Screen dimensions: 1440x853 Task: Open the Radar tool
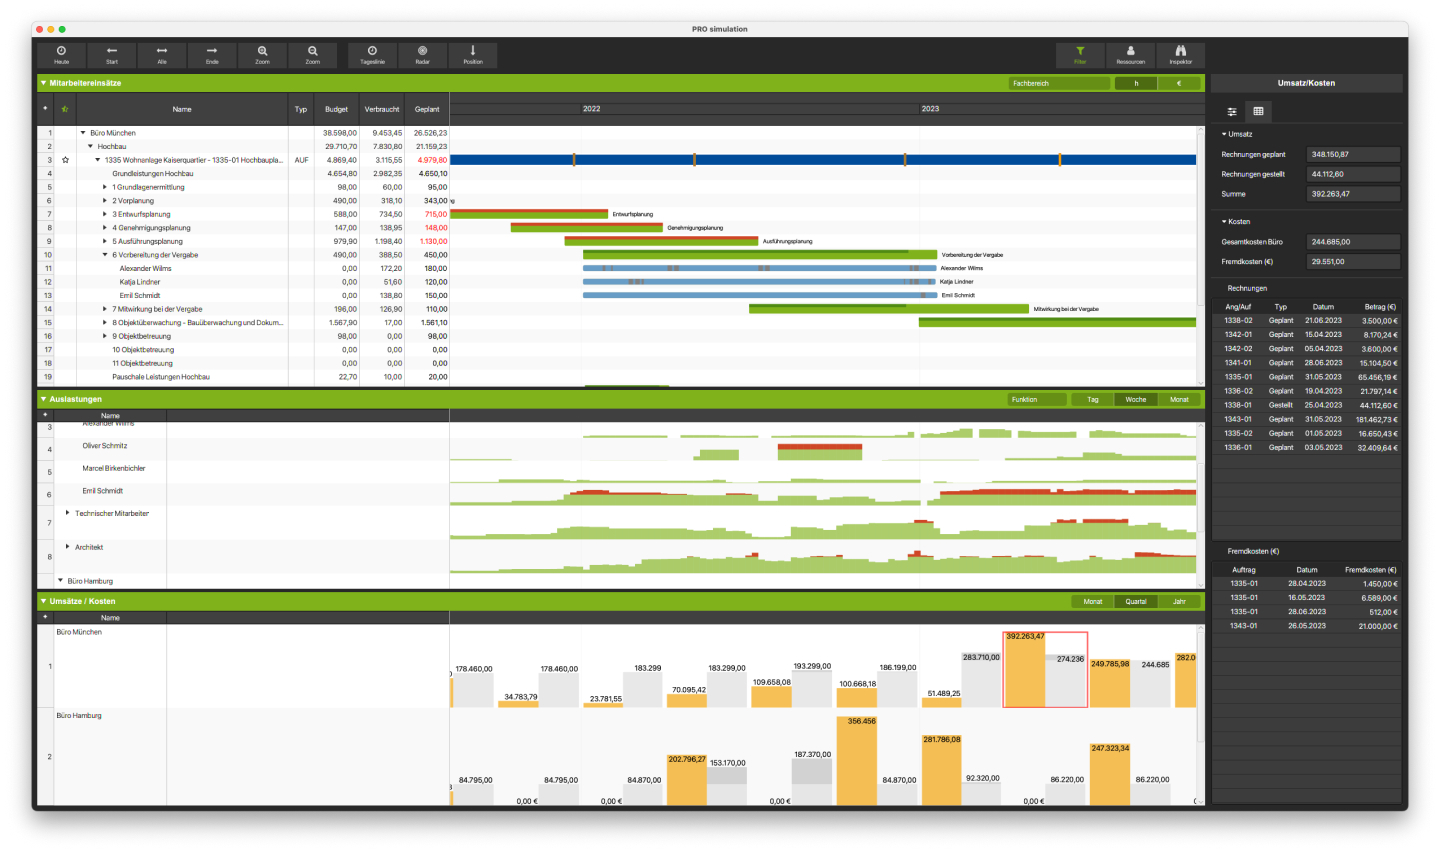tap(422, 54)
